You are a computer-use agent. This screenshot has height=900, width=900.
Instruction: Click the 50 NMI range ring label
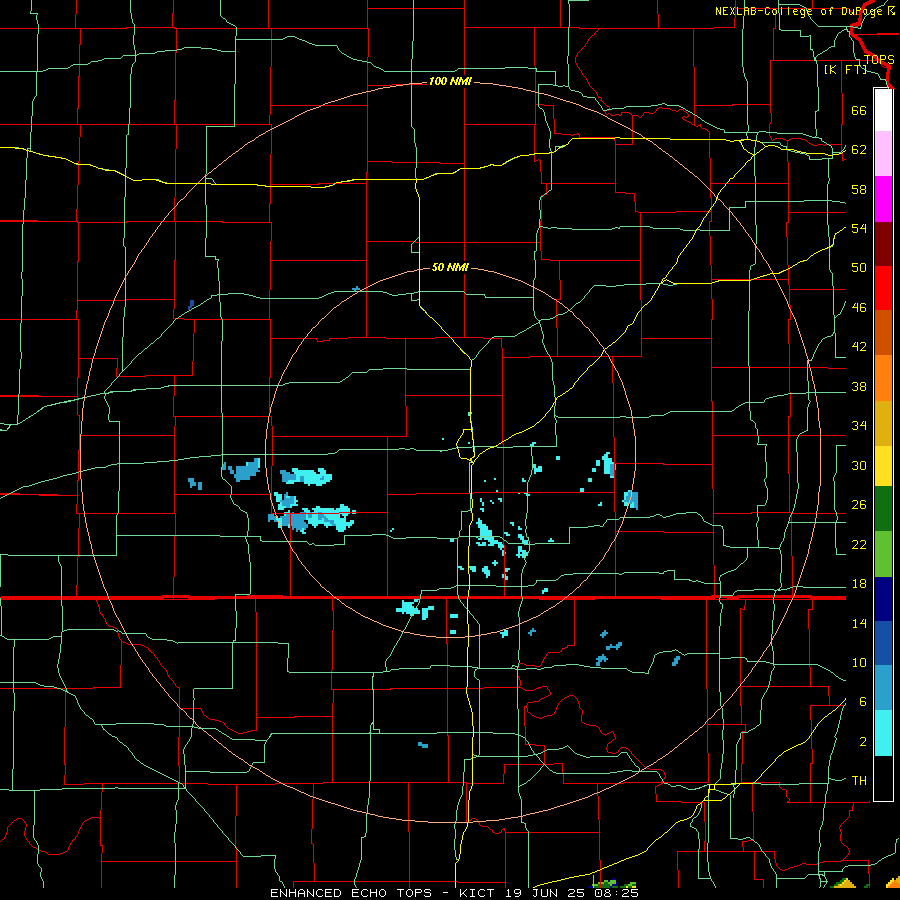click(450, 267)
